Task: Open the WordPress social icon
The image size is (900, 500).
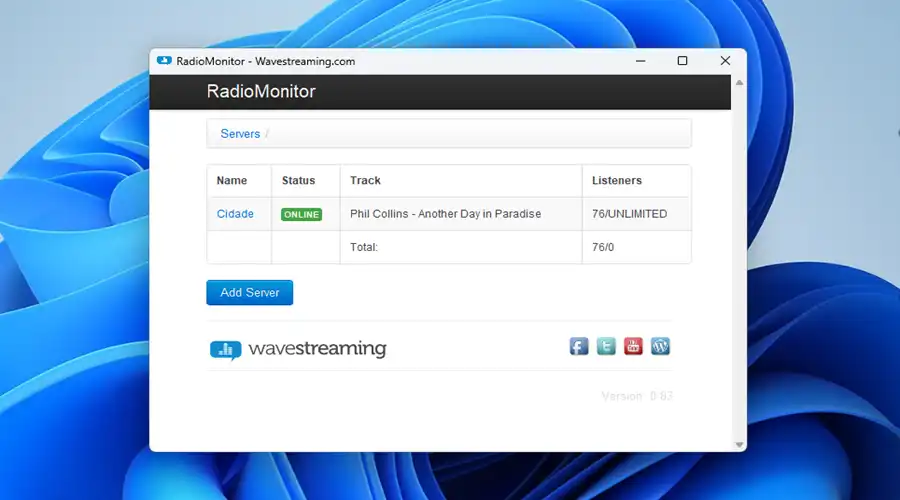Action: [x=660, y=346]
